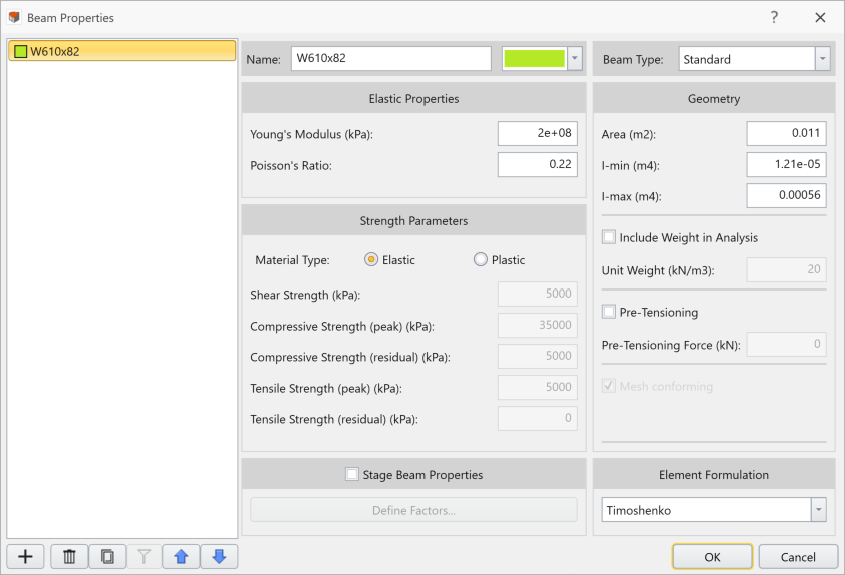The image size is (845, 575).
Task: Move beam up with blue arrow
Action: (181, 556)
